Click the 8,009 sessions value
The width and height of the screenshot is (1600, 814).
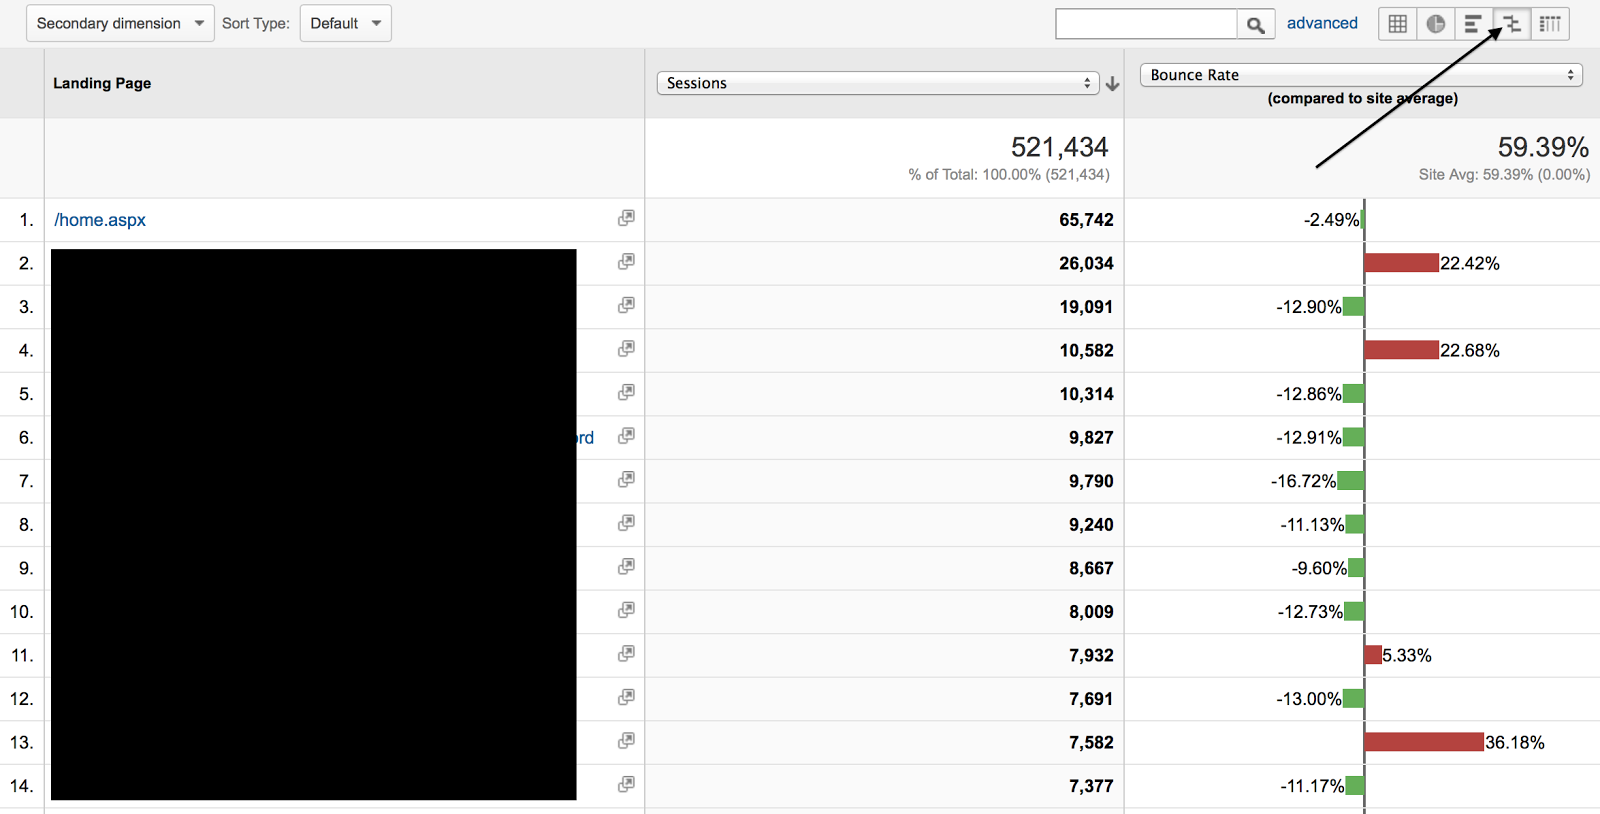(x=1091, y=611)
